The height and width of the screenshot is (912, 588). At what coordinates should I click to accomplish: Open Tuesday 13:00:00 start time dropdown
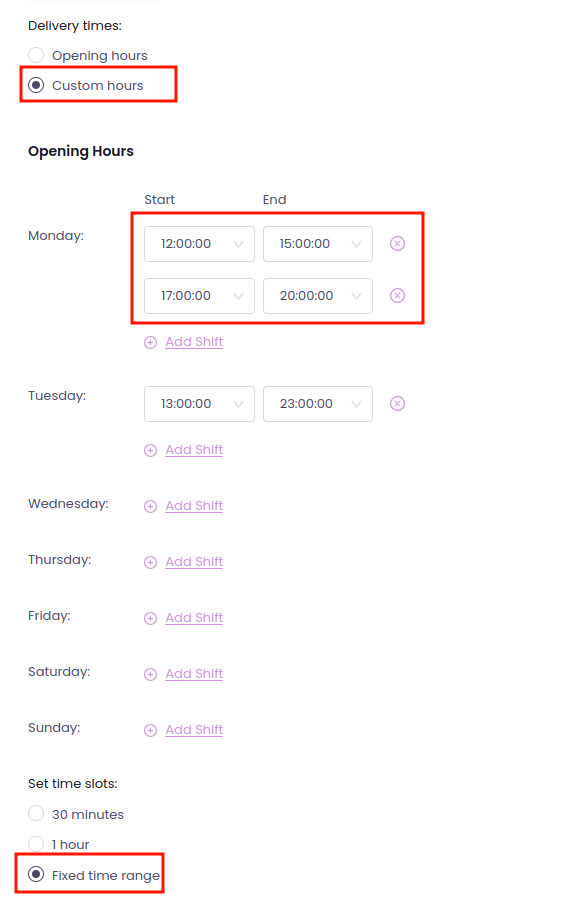199,404
